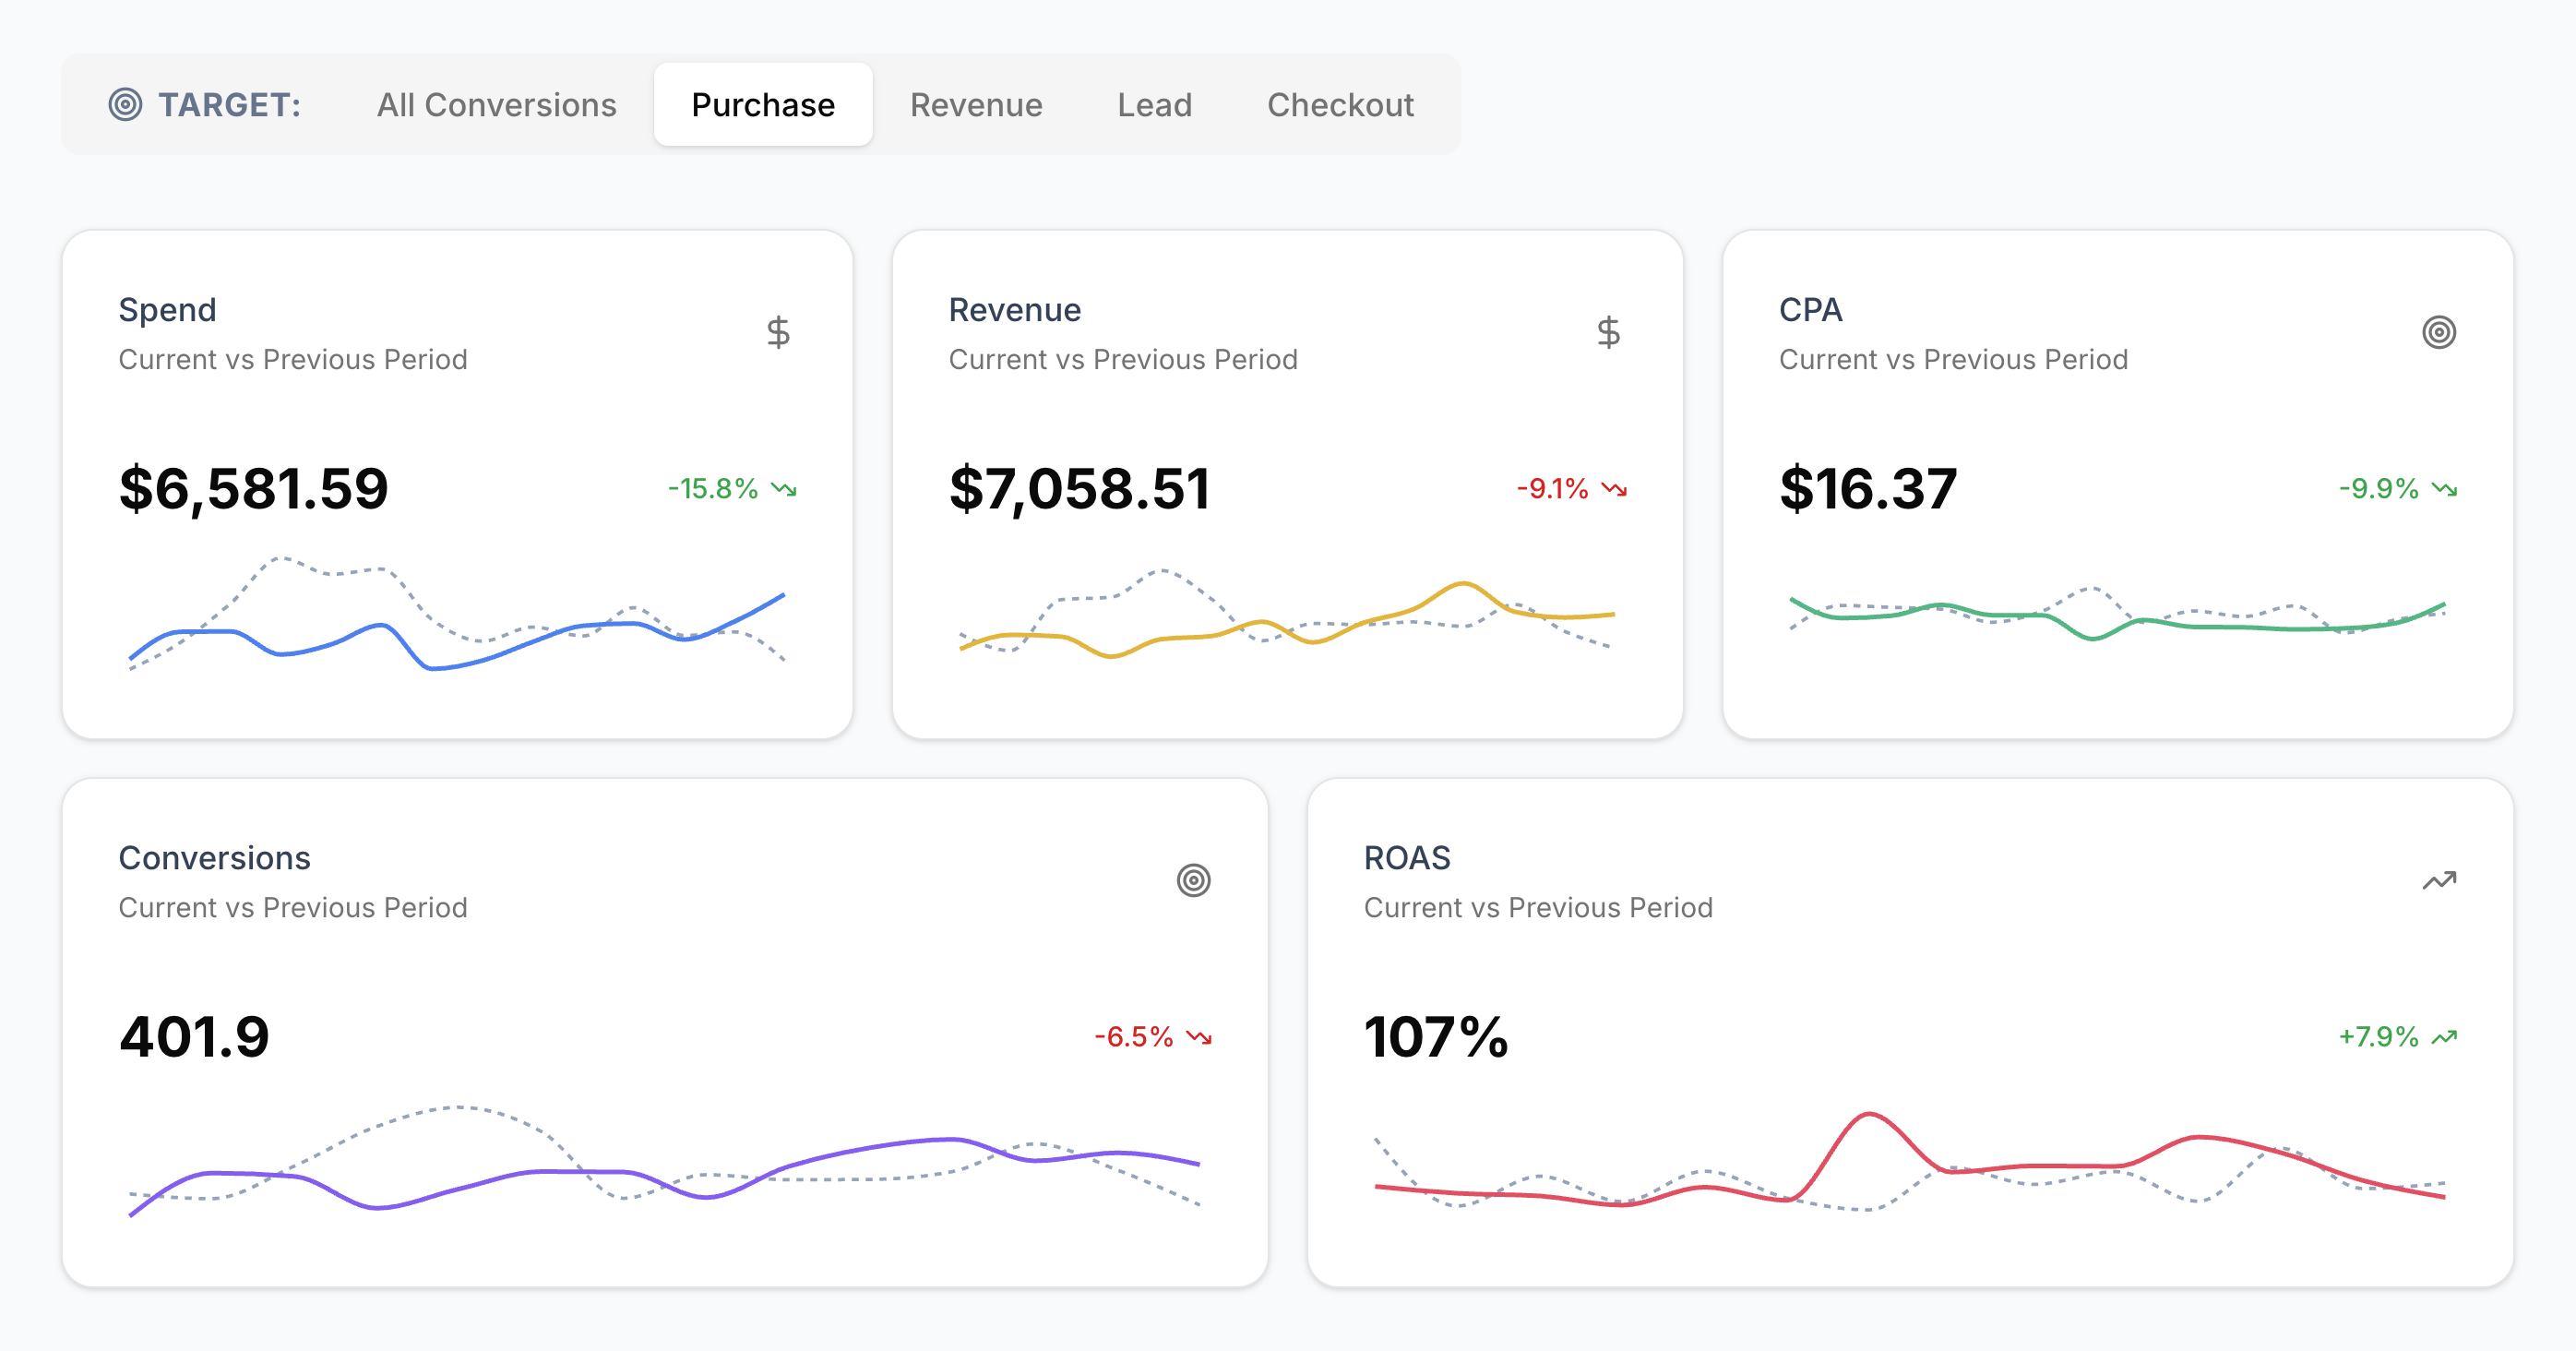This screenshot has height=1351, width=2576.
Task: Click the trending arrow icon on ROAS card
Action: pyautogui.click(x=2440, y=881)
